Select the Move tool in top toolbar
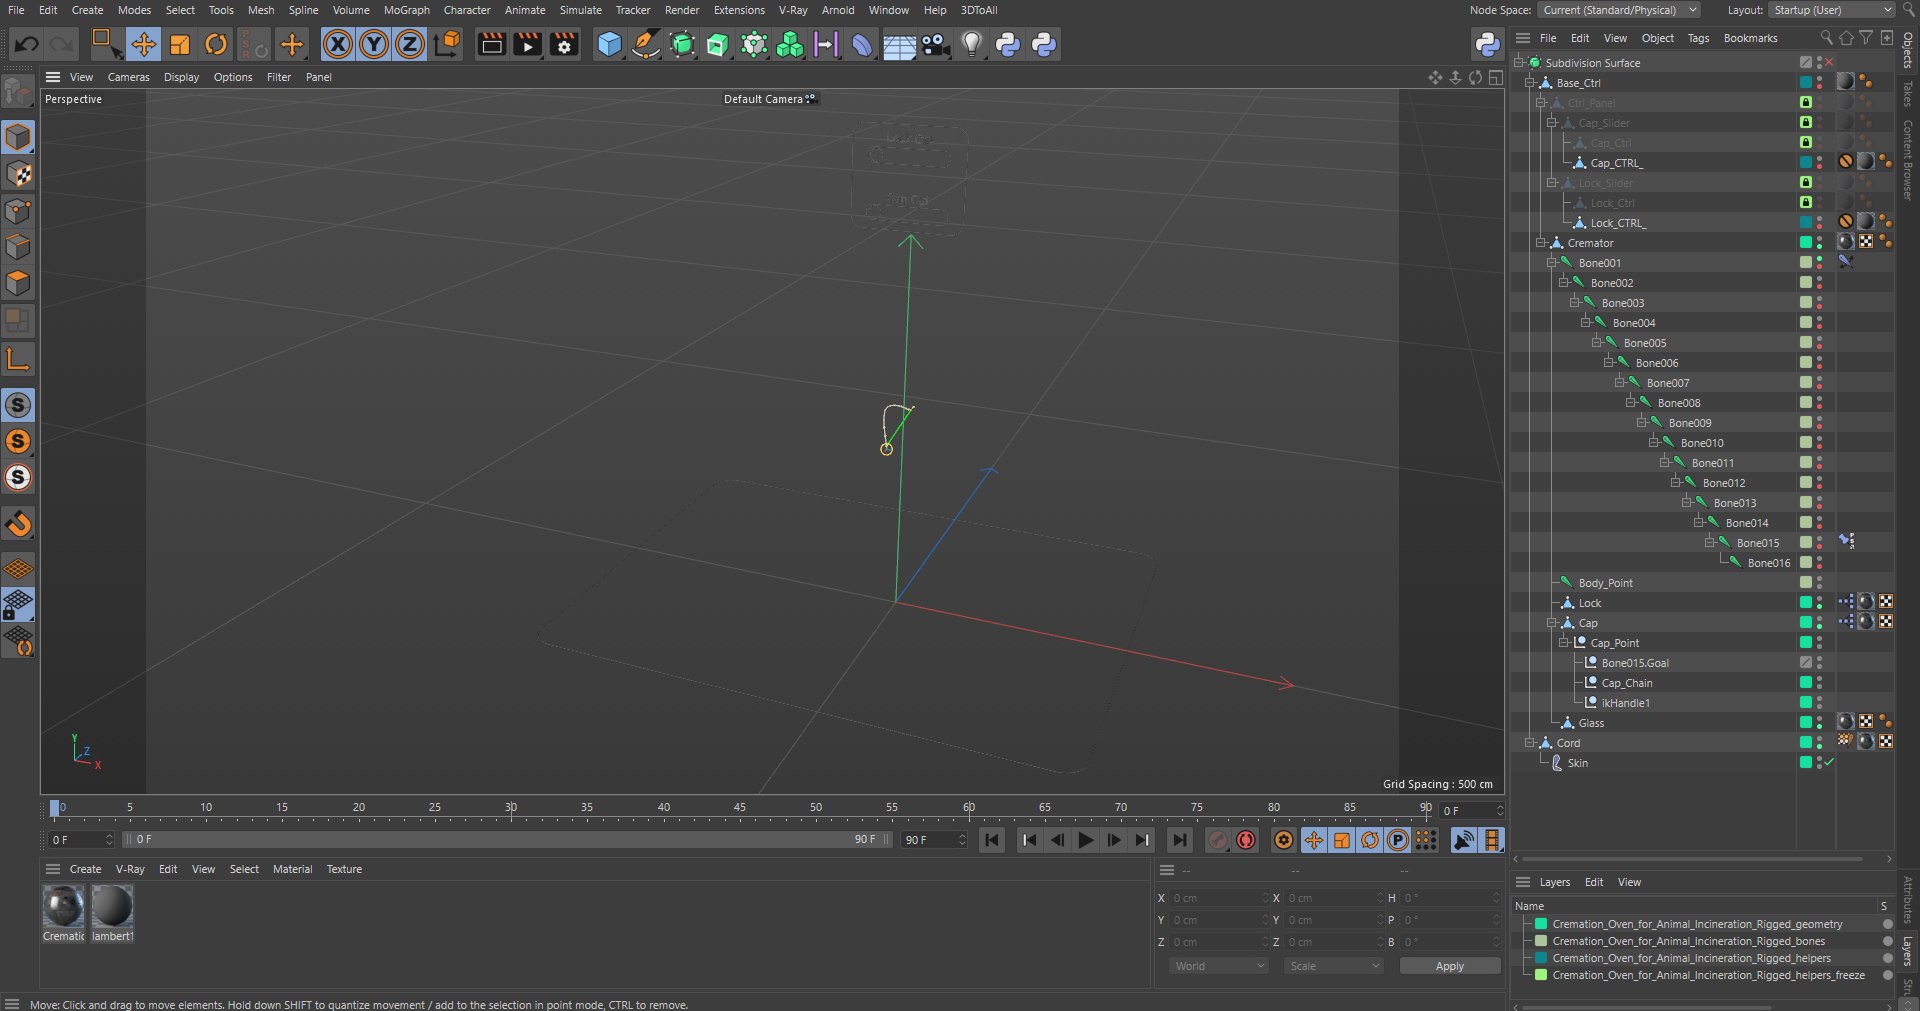 (x=143, y=44)
